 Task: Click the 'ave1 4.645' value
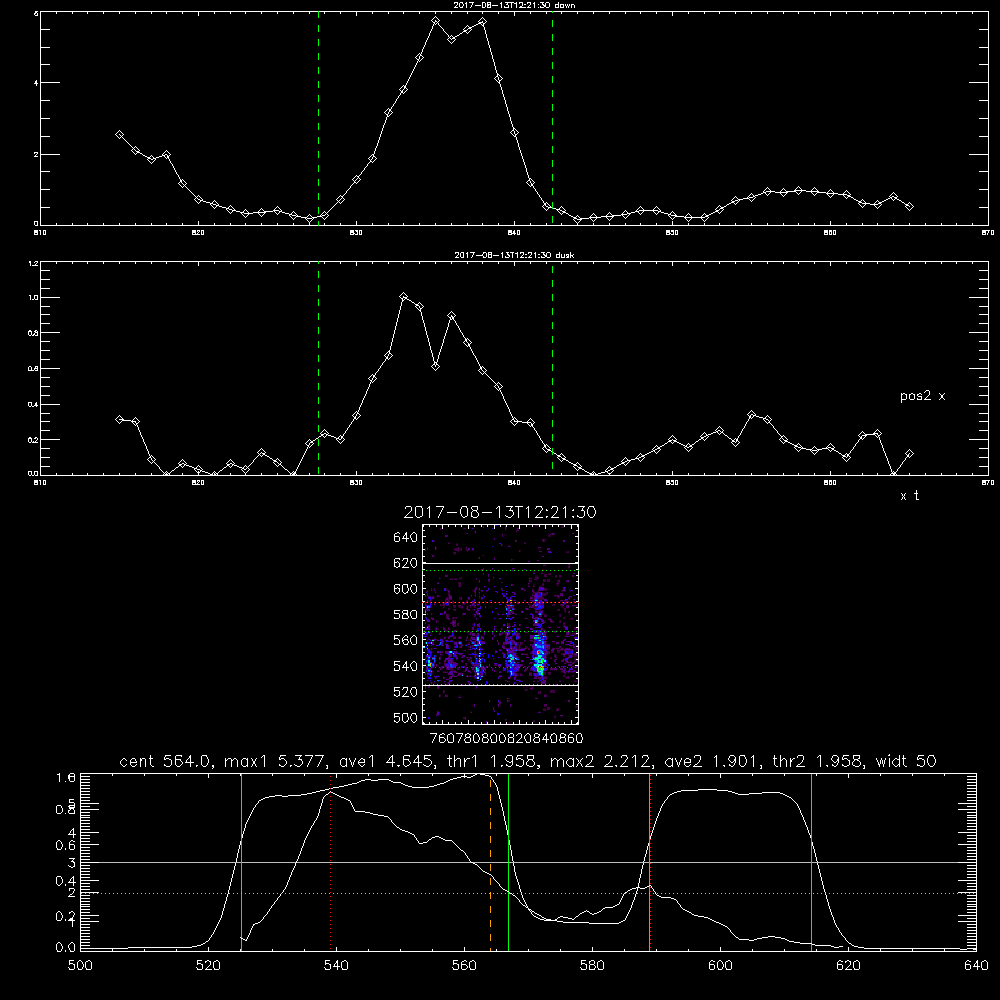pos(388,761)
